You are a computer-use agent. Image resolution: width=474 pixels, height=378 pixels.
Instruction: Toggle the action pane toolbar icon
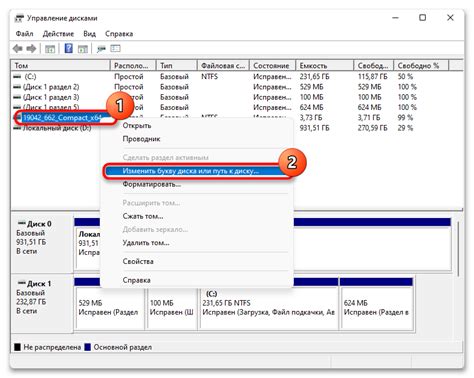click(x=83, y=49)
